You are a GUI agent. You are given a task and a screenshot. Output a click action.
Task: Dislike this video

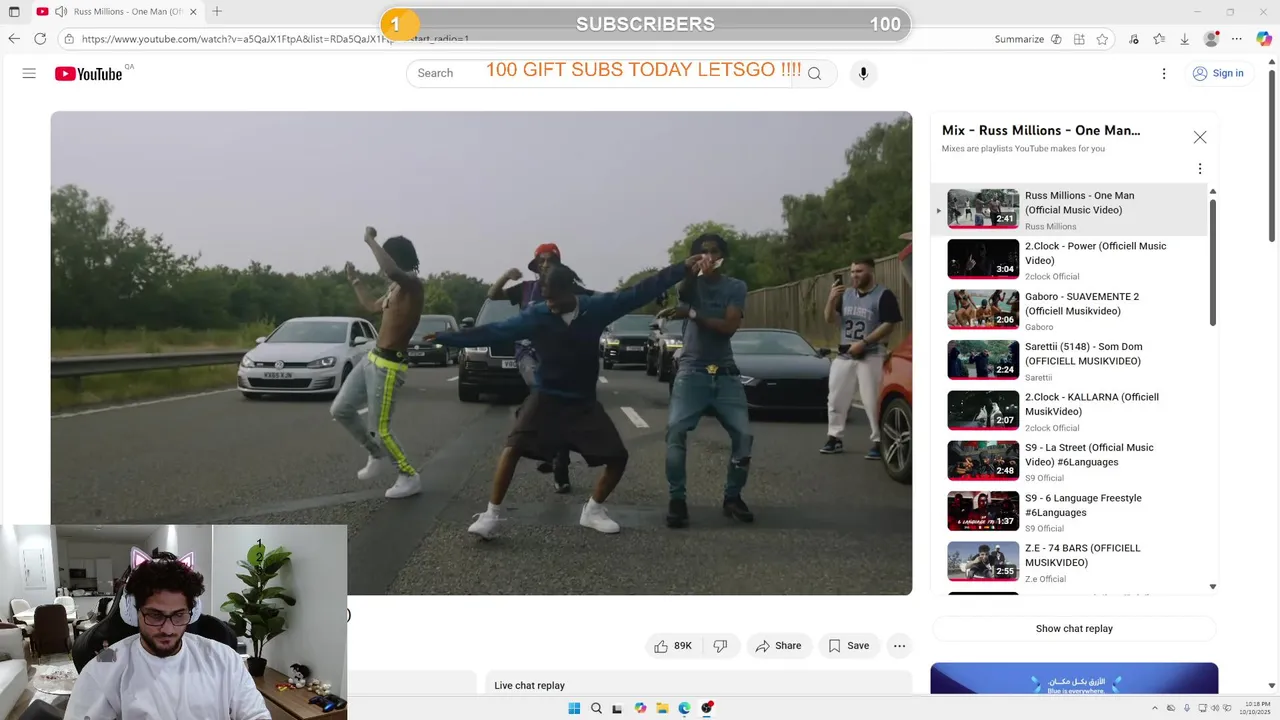721,646
